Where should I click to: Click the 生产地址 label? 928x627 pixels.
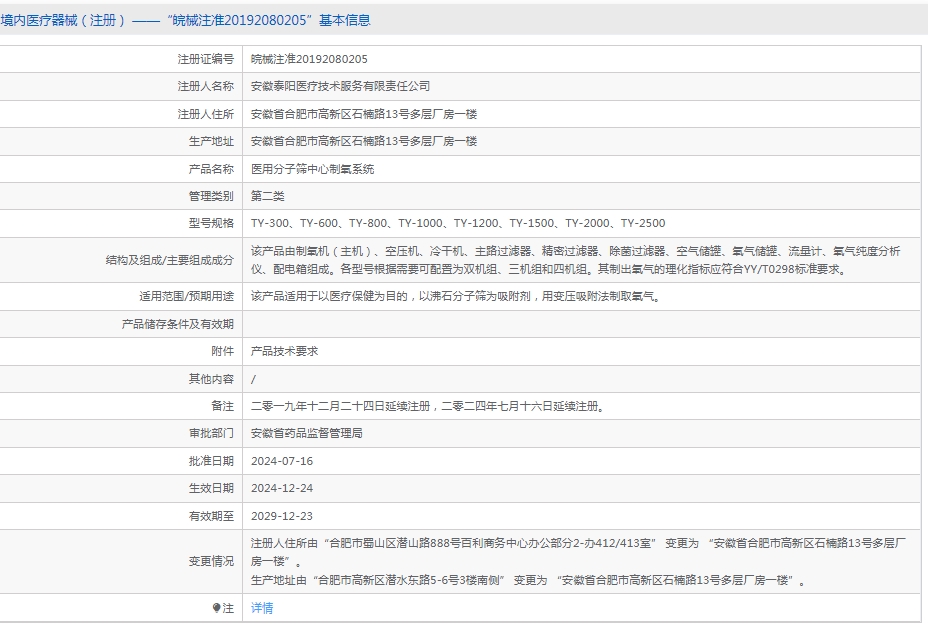click(211, 142)
